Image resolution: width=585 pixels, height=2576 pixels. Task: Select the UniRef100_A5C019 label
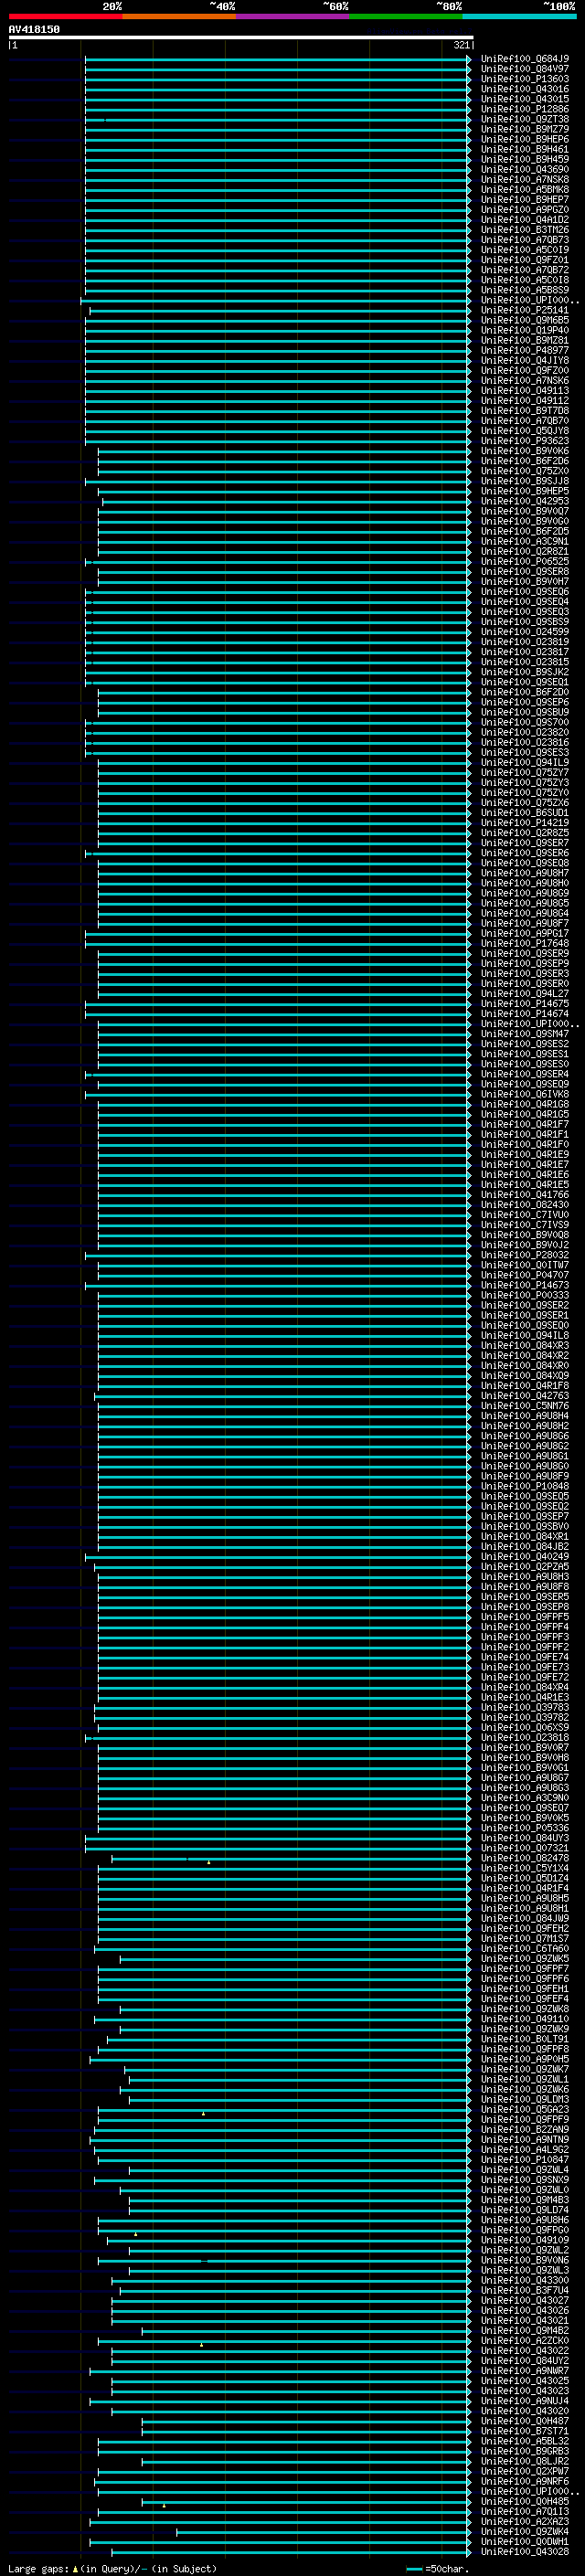coord(525,250)
